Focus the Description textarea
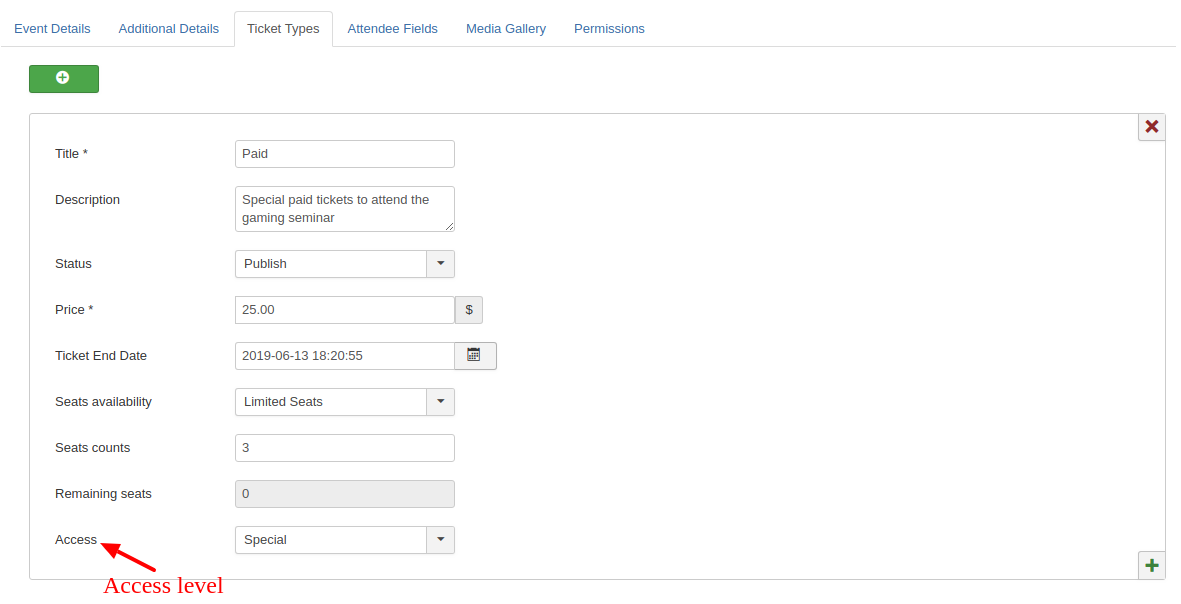 (345, 209)
